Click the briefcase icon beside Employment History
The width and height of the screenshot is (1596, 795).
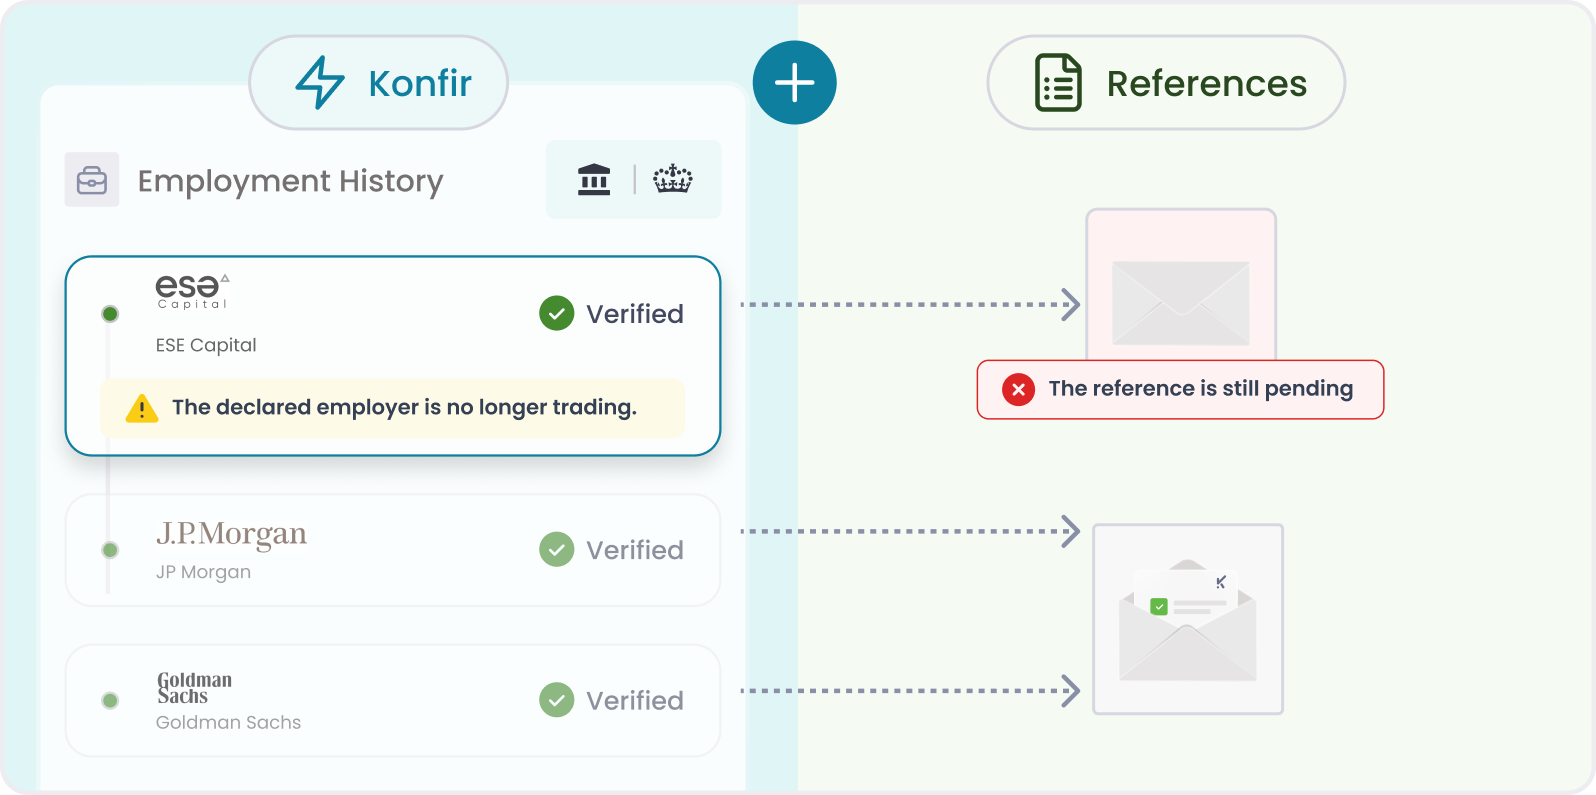pyautogui.click(x=92, y=180)
